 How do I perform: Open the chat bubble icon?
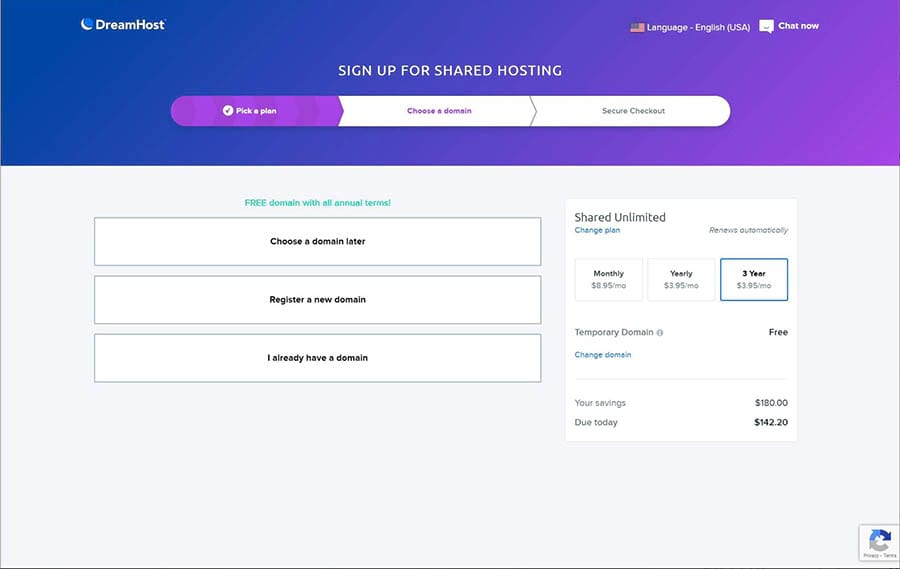tap(766, 26)
